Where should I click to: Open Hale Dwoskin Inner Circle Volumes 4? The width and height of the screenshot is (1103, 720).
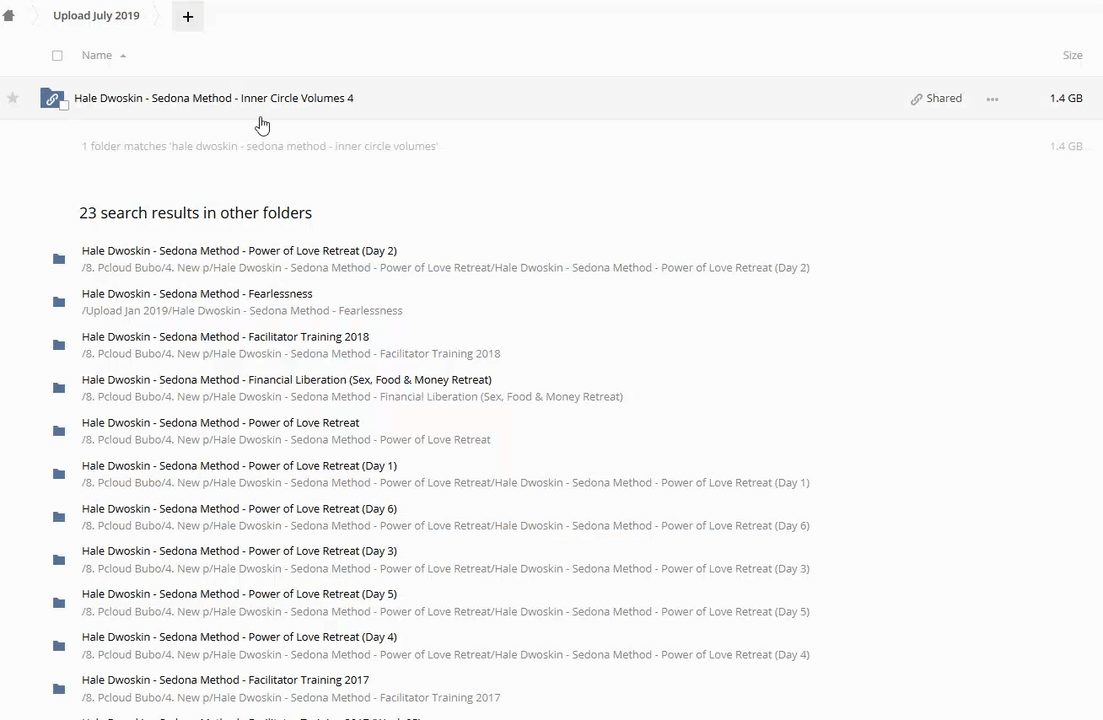point(214,98)
